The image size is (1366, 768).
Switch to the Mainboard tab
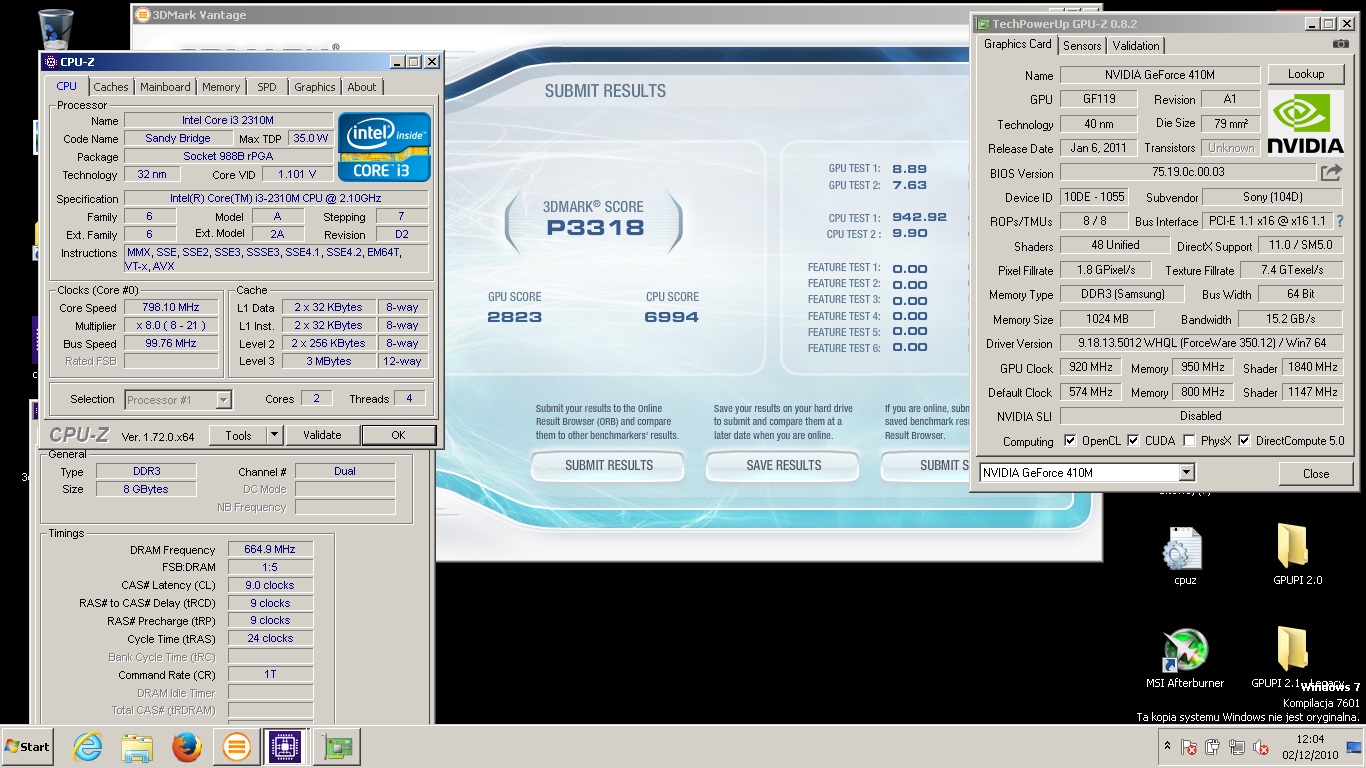coord(165,87)
